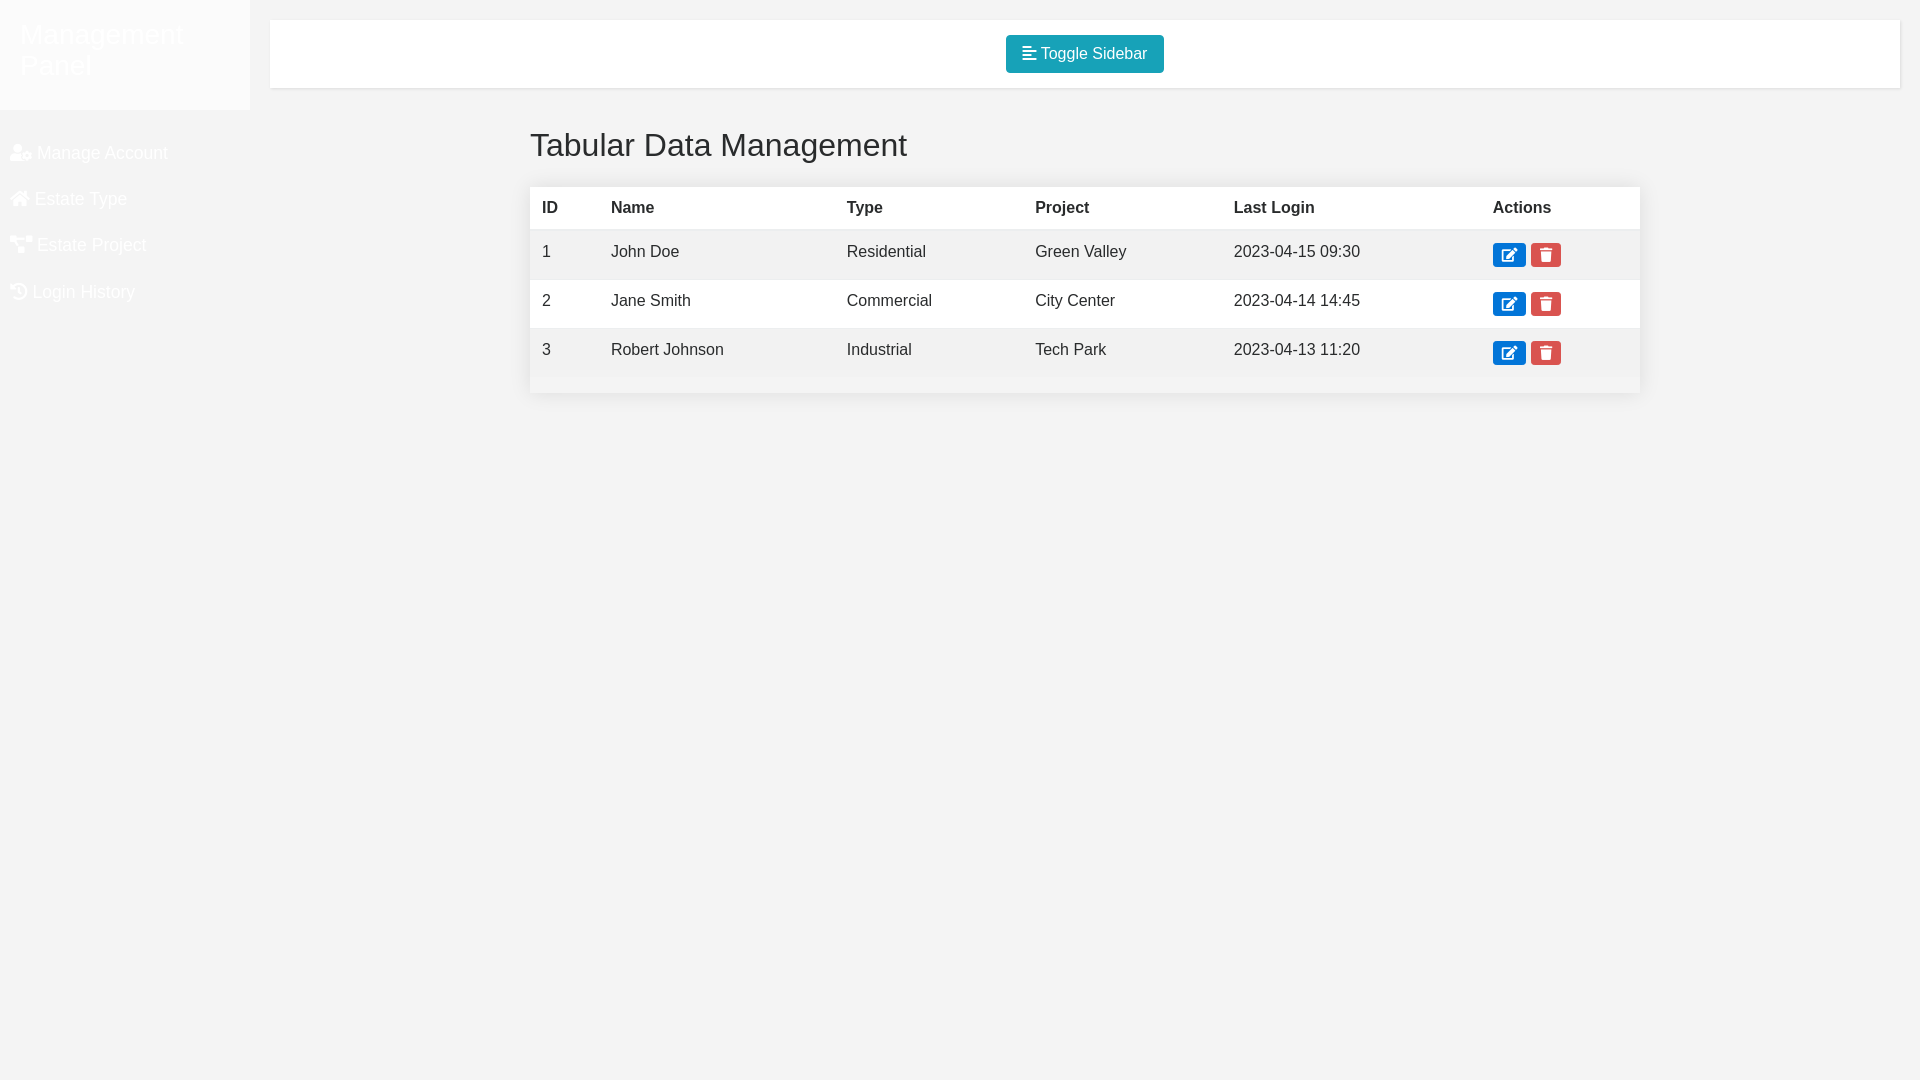The height and width of the screenshot is (1080, 1920).
Task: Click the history clock icon in sidebar
Action: (x=19, y=291)
